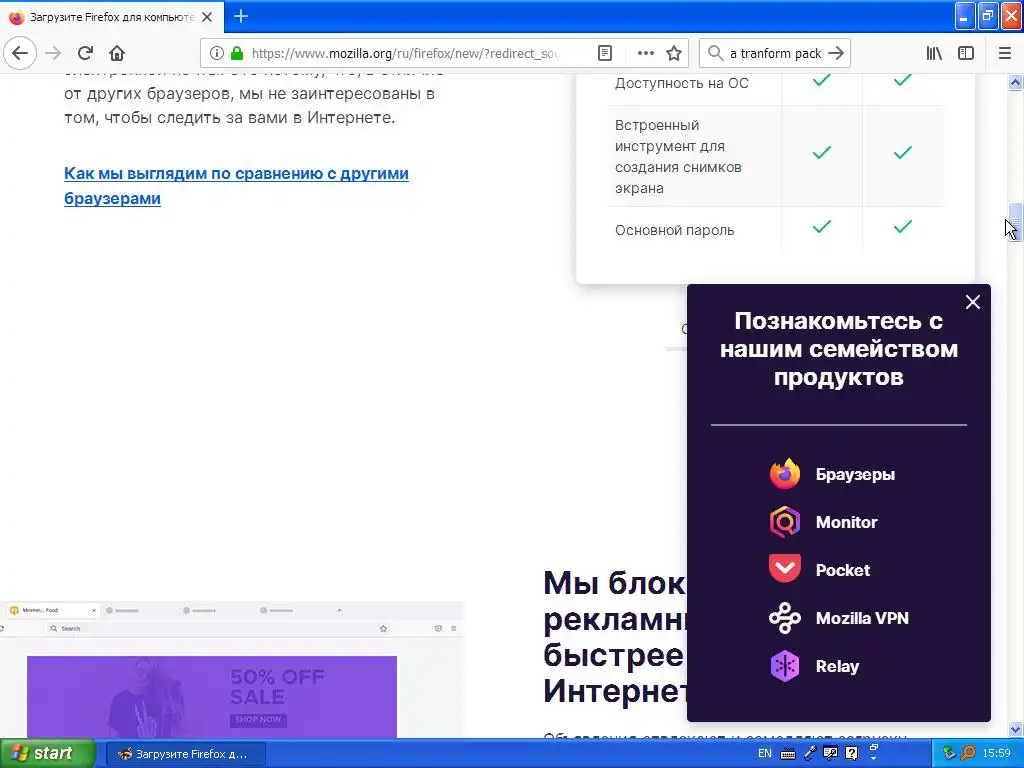Toggle the sidebars panel icon

[966, 53]
